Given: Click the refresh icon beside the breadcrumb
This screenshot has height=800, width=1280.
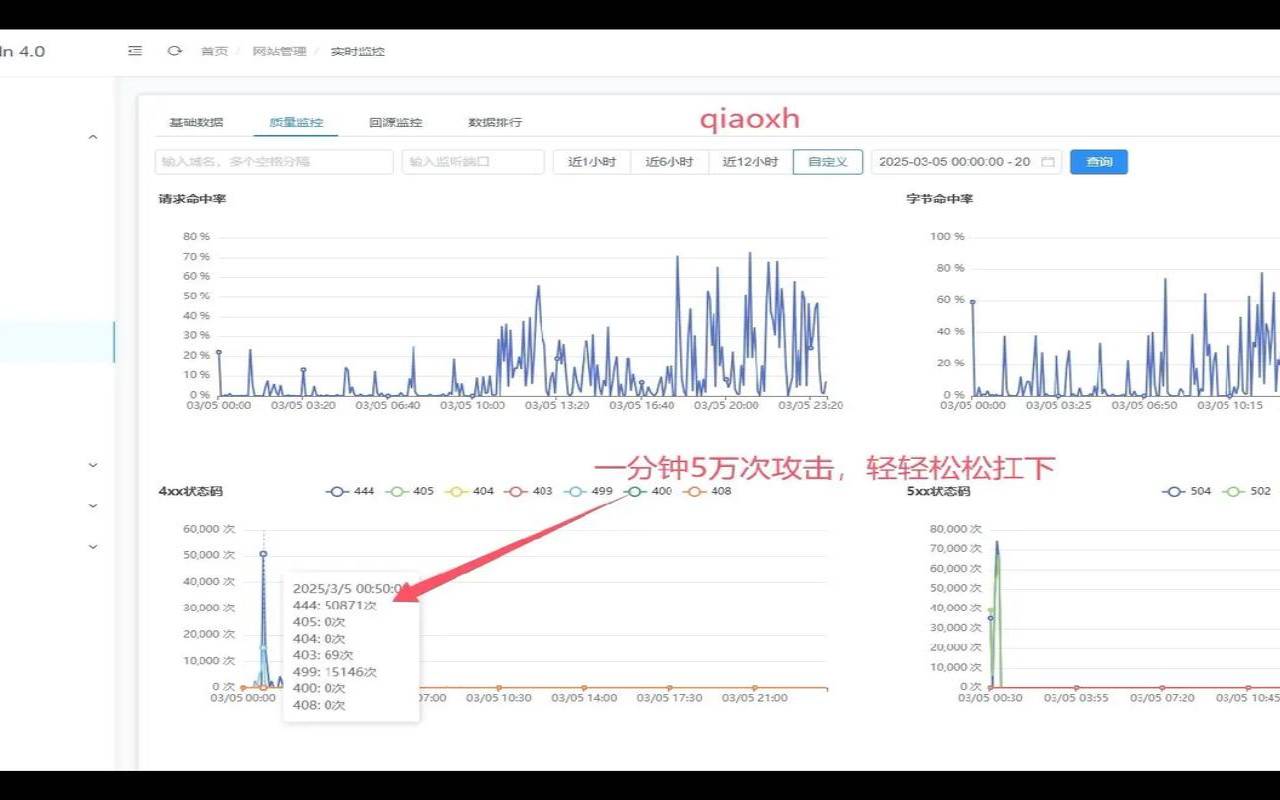Looking at the screenshot, I should pyautogui.click(x=175, y=51).
